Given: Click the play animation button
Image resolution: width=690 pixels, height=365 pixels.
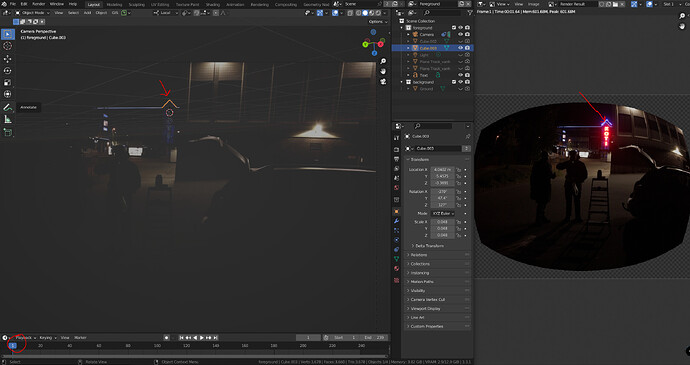Looking at the screenshot, I should [x=202, y=338].
